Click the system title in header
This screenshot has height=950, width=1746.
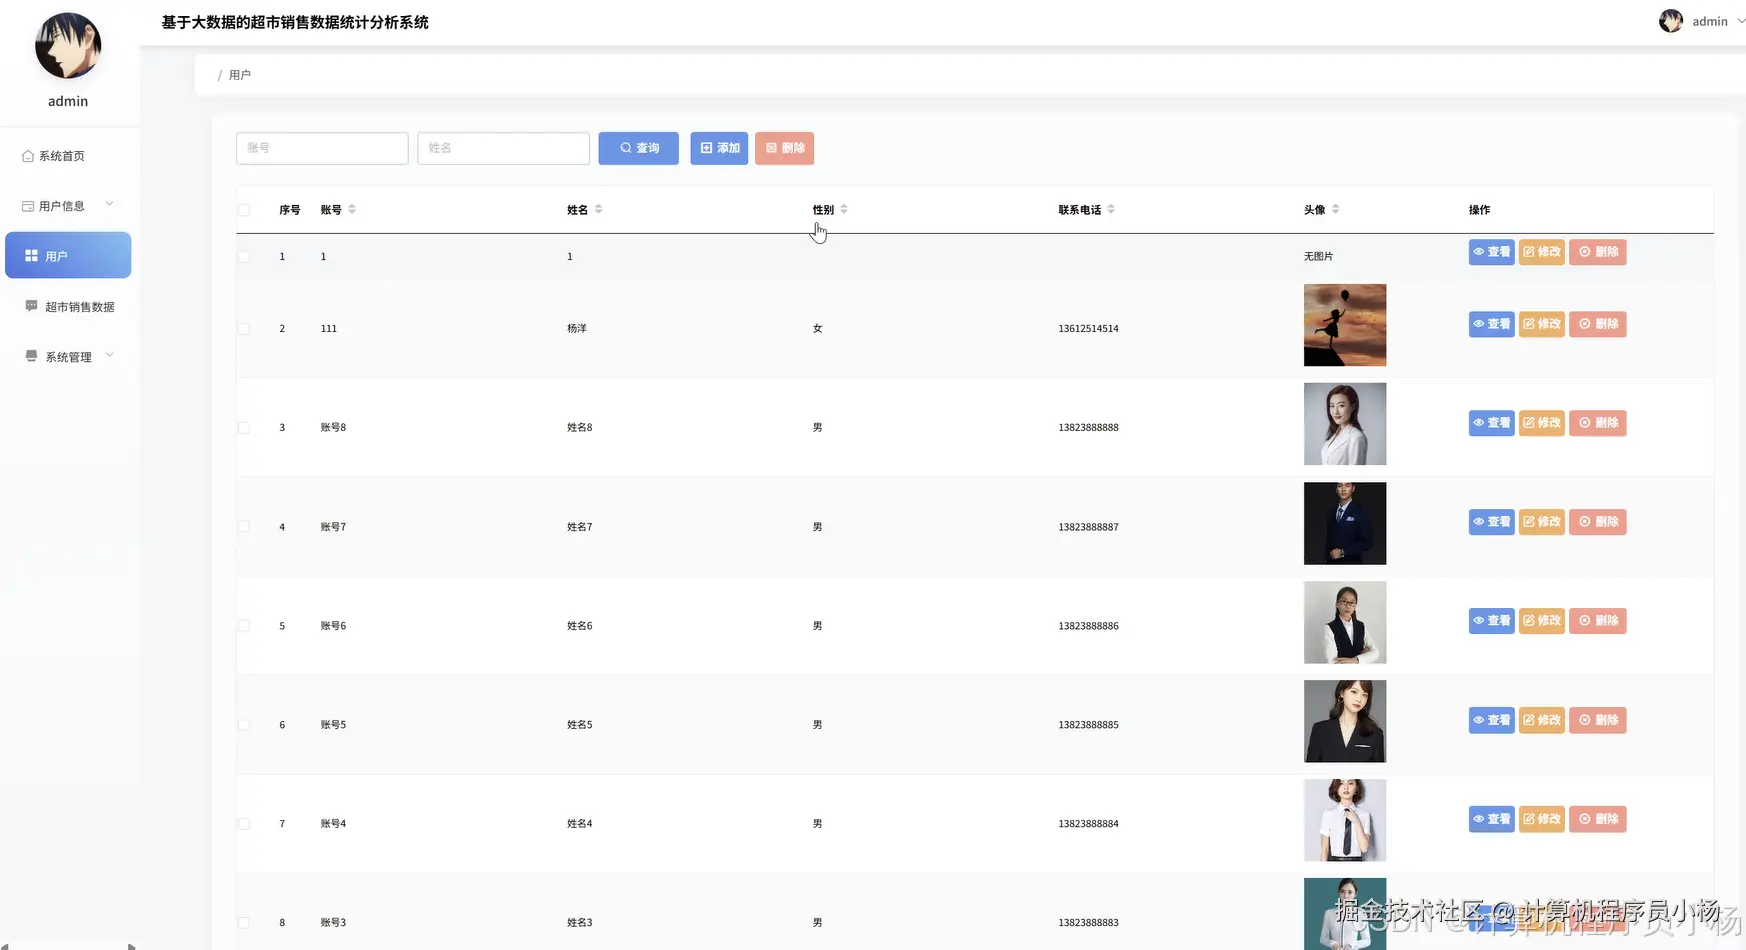(295, 22)
